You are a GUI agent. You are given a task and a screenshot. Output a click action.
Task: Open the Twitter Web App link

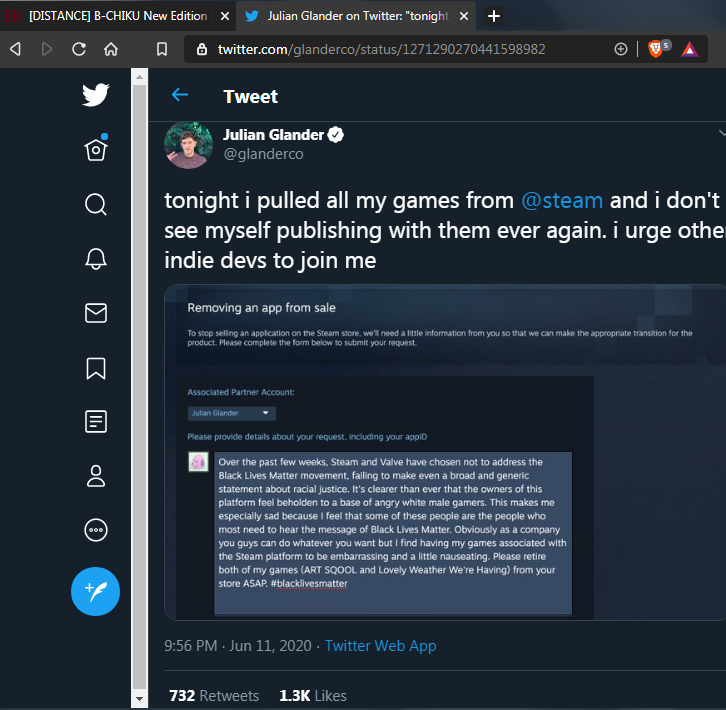[381, 646]
